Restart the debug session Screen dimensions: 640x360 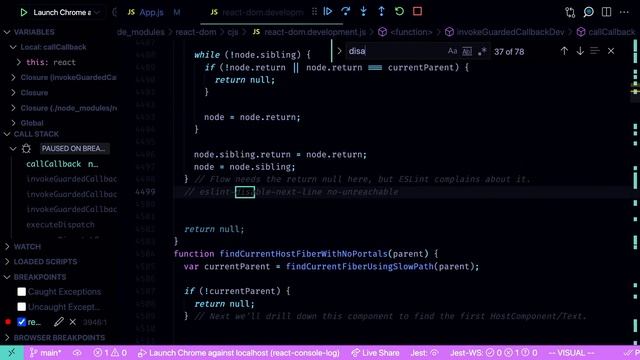click(x=399, y=11)
